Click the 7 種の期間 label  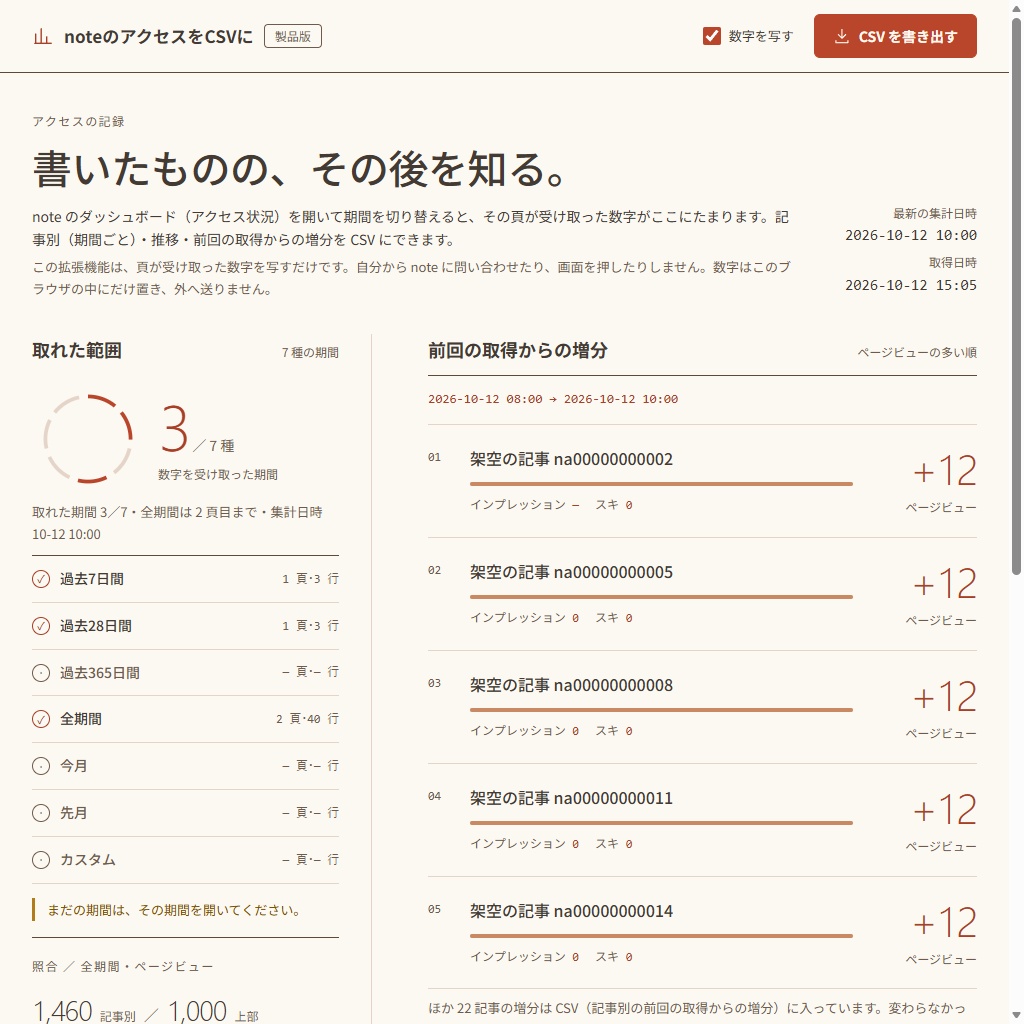click(310, 353)
